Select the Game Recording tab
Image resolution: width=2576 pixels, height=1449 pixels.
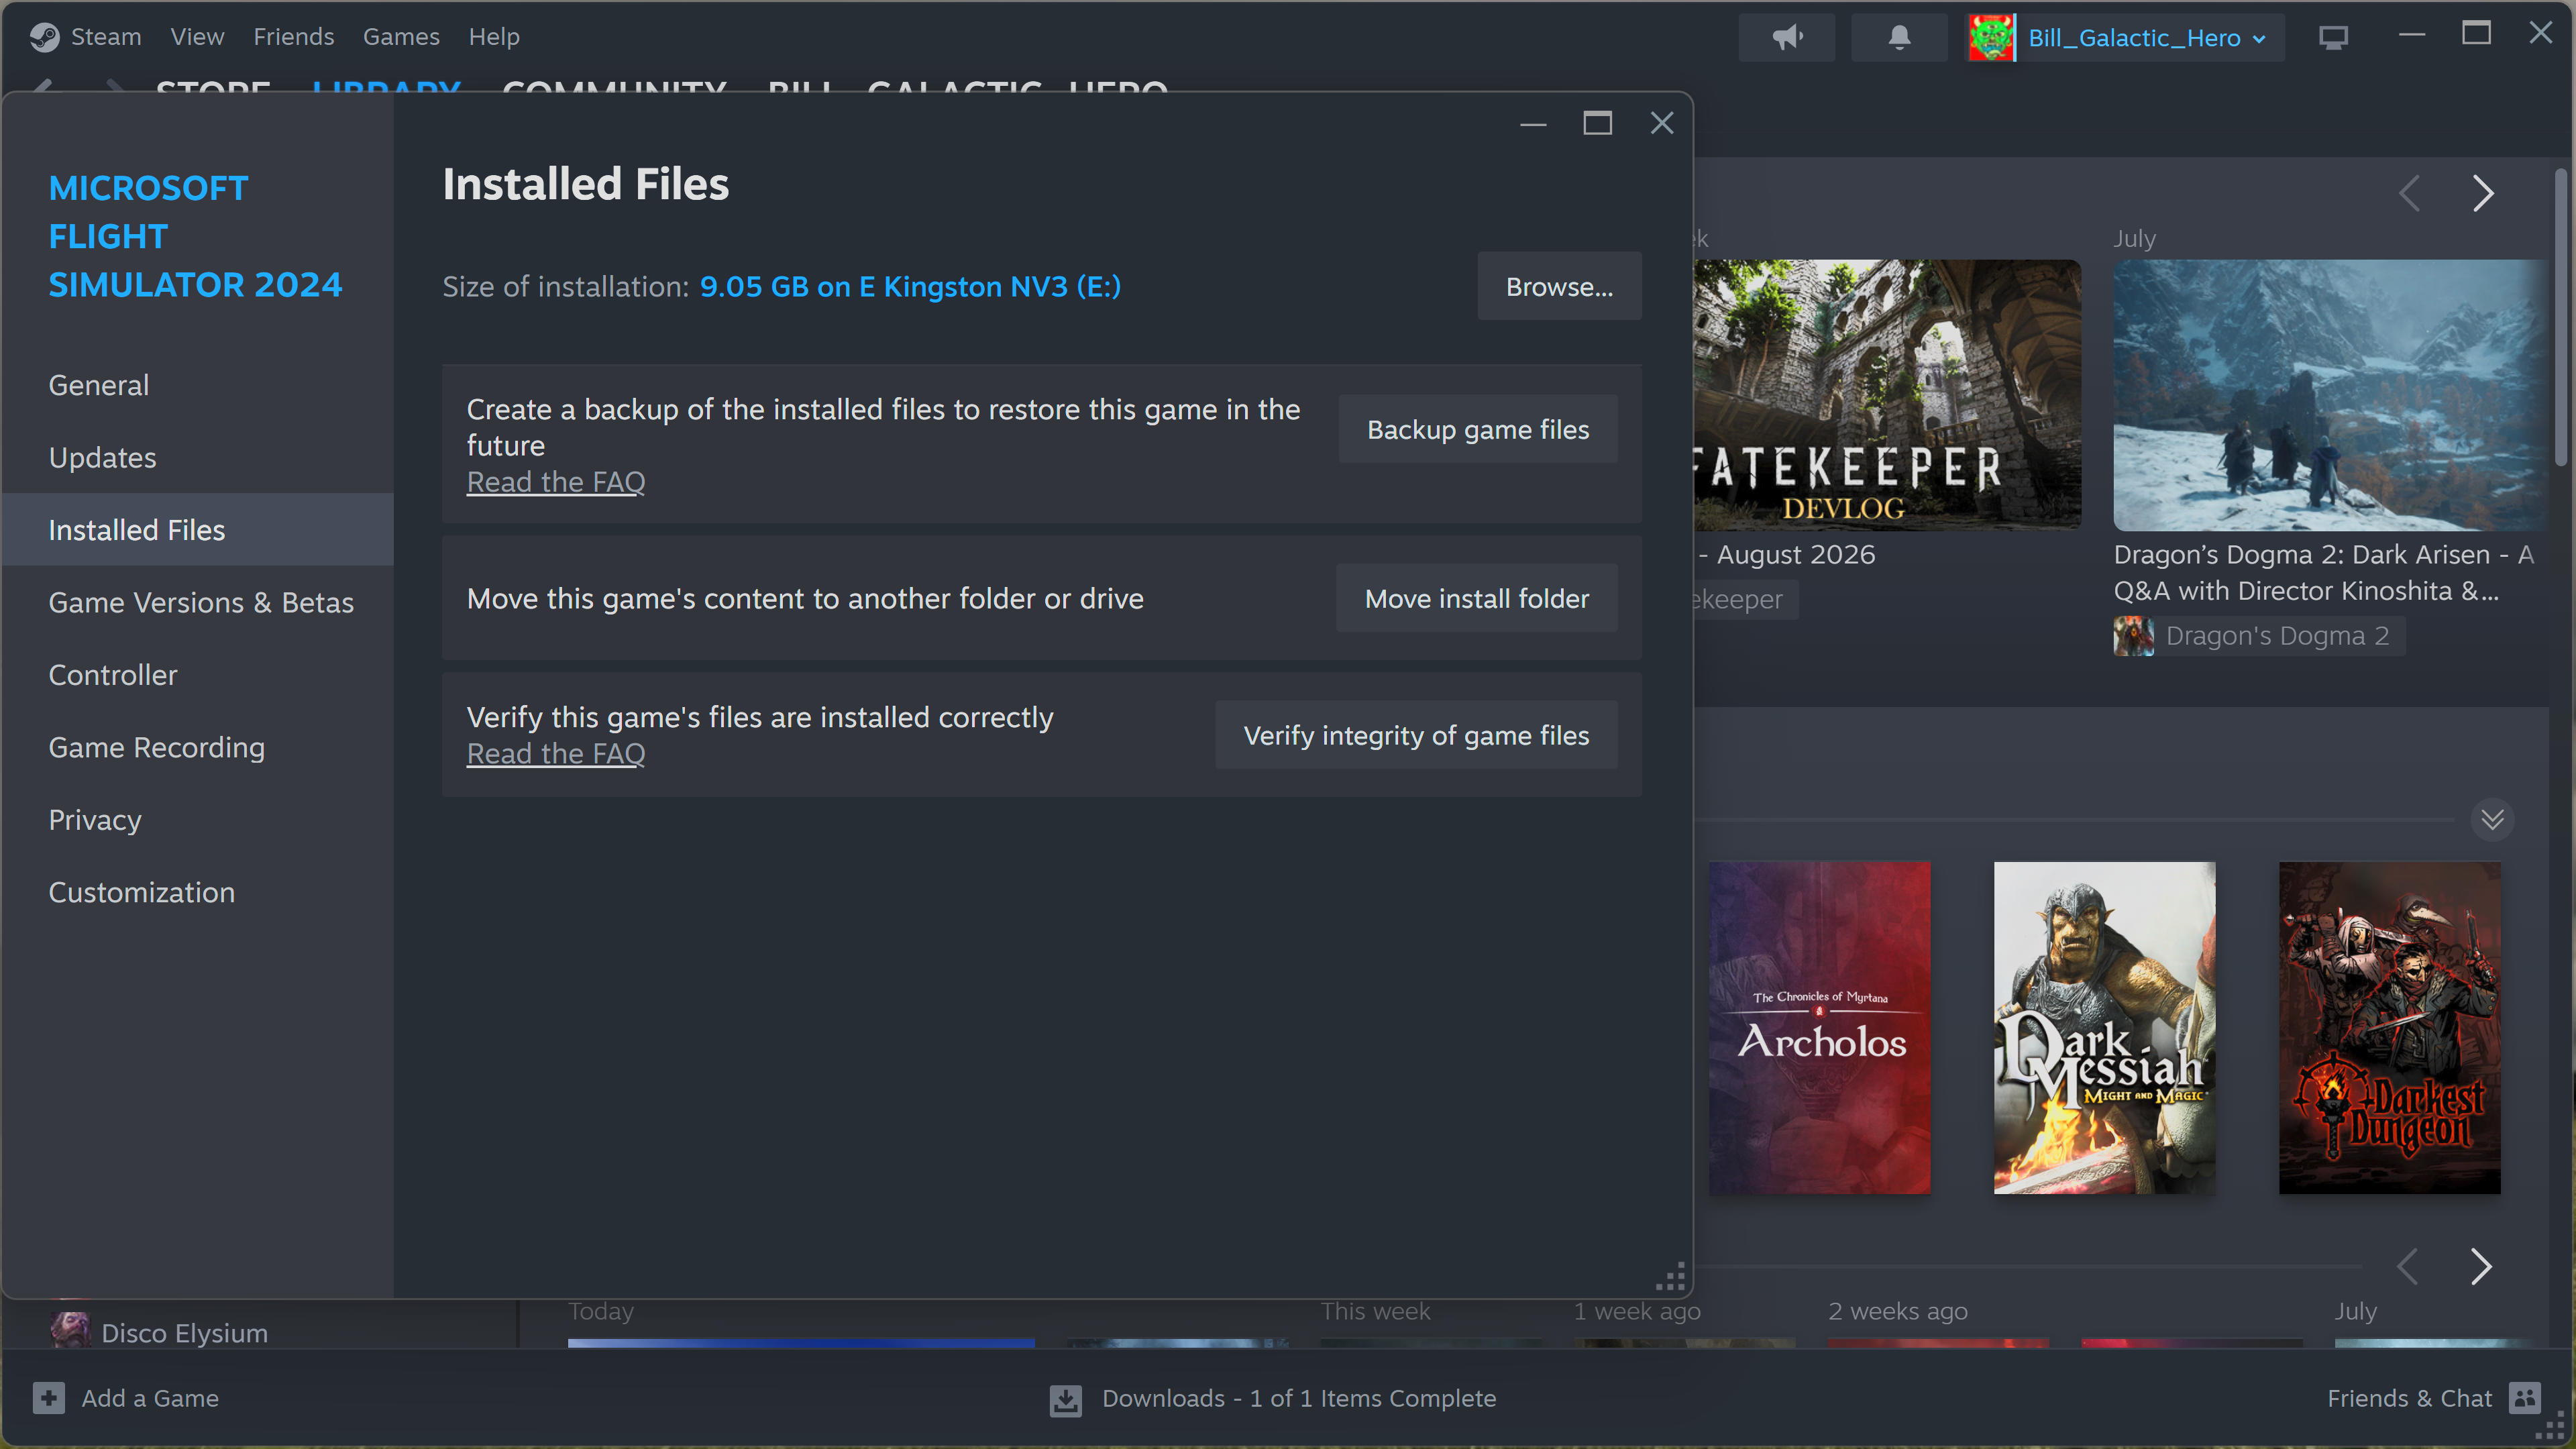click(198, 747)
